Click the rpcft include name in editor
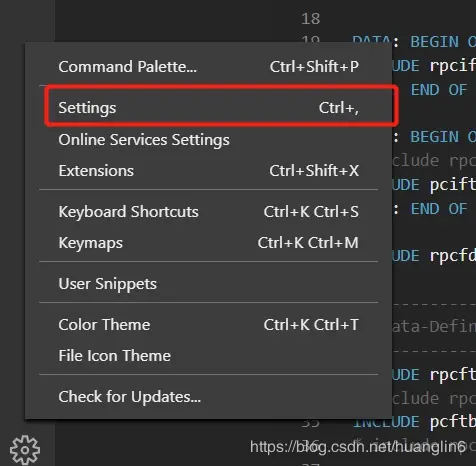476x466 pixels. (452, 375)
